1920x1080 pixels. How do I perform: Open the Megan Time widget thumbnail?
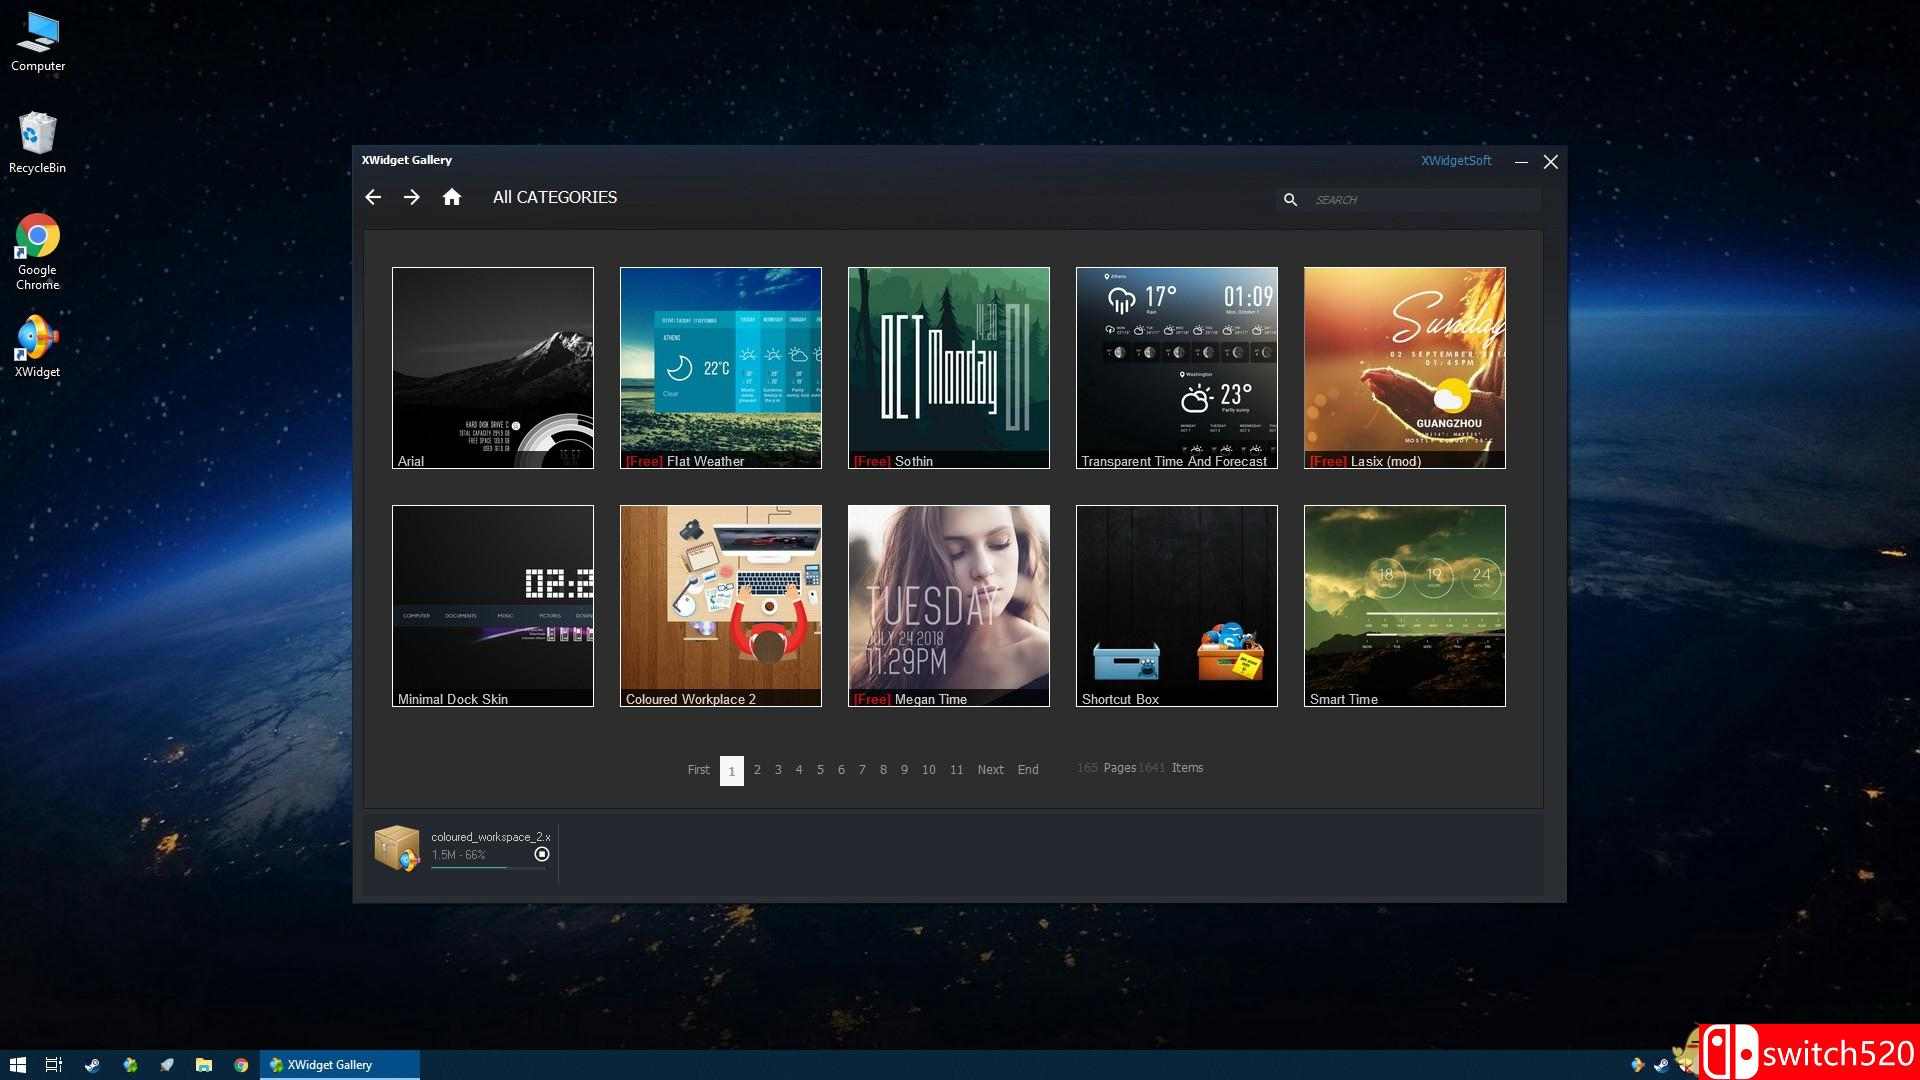click(x=949, y=605)
